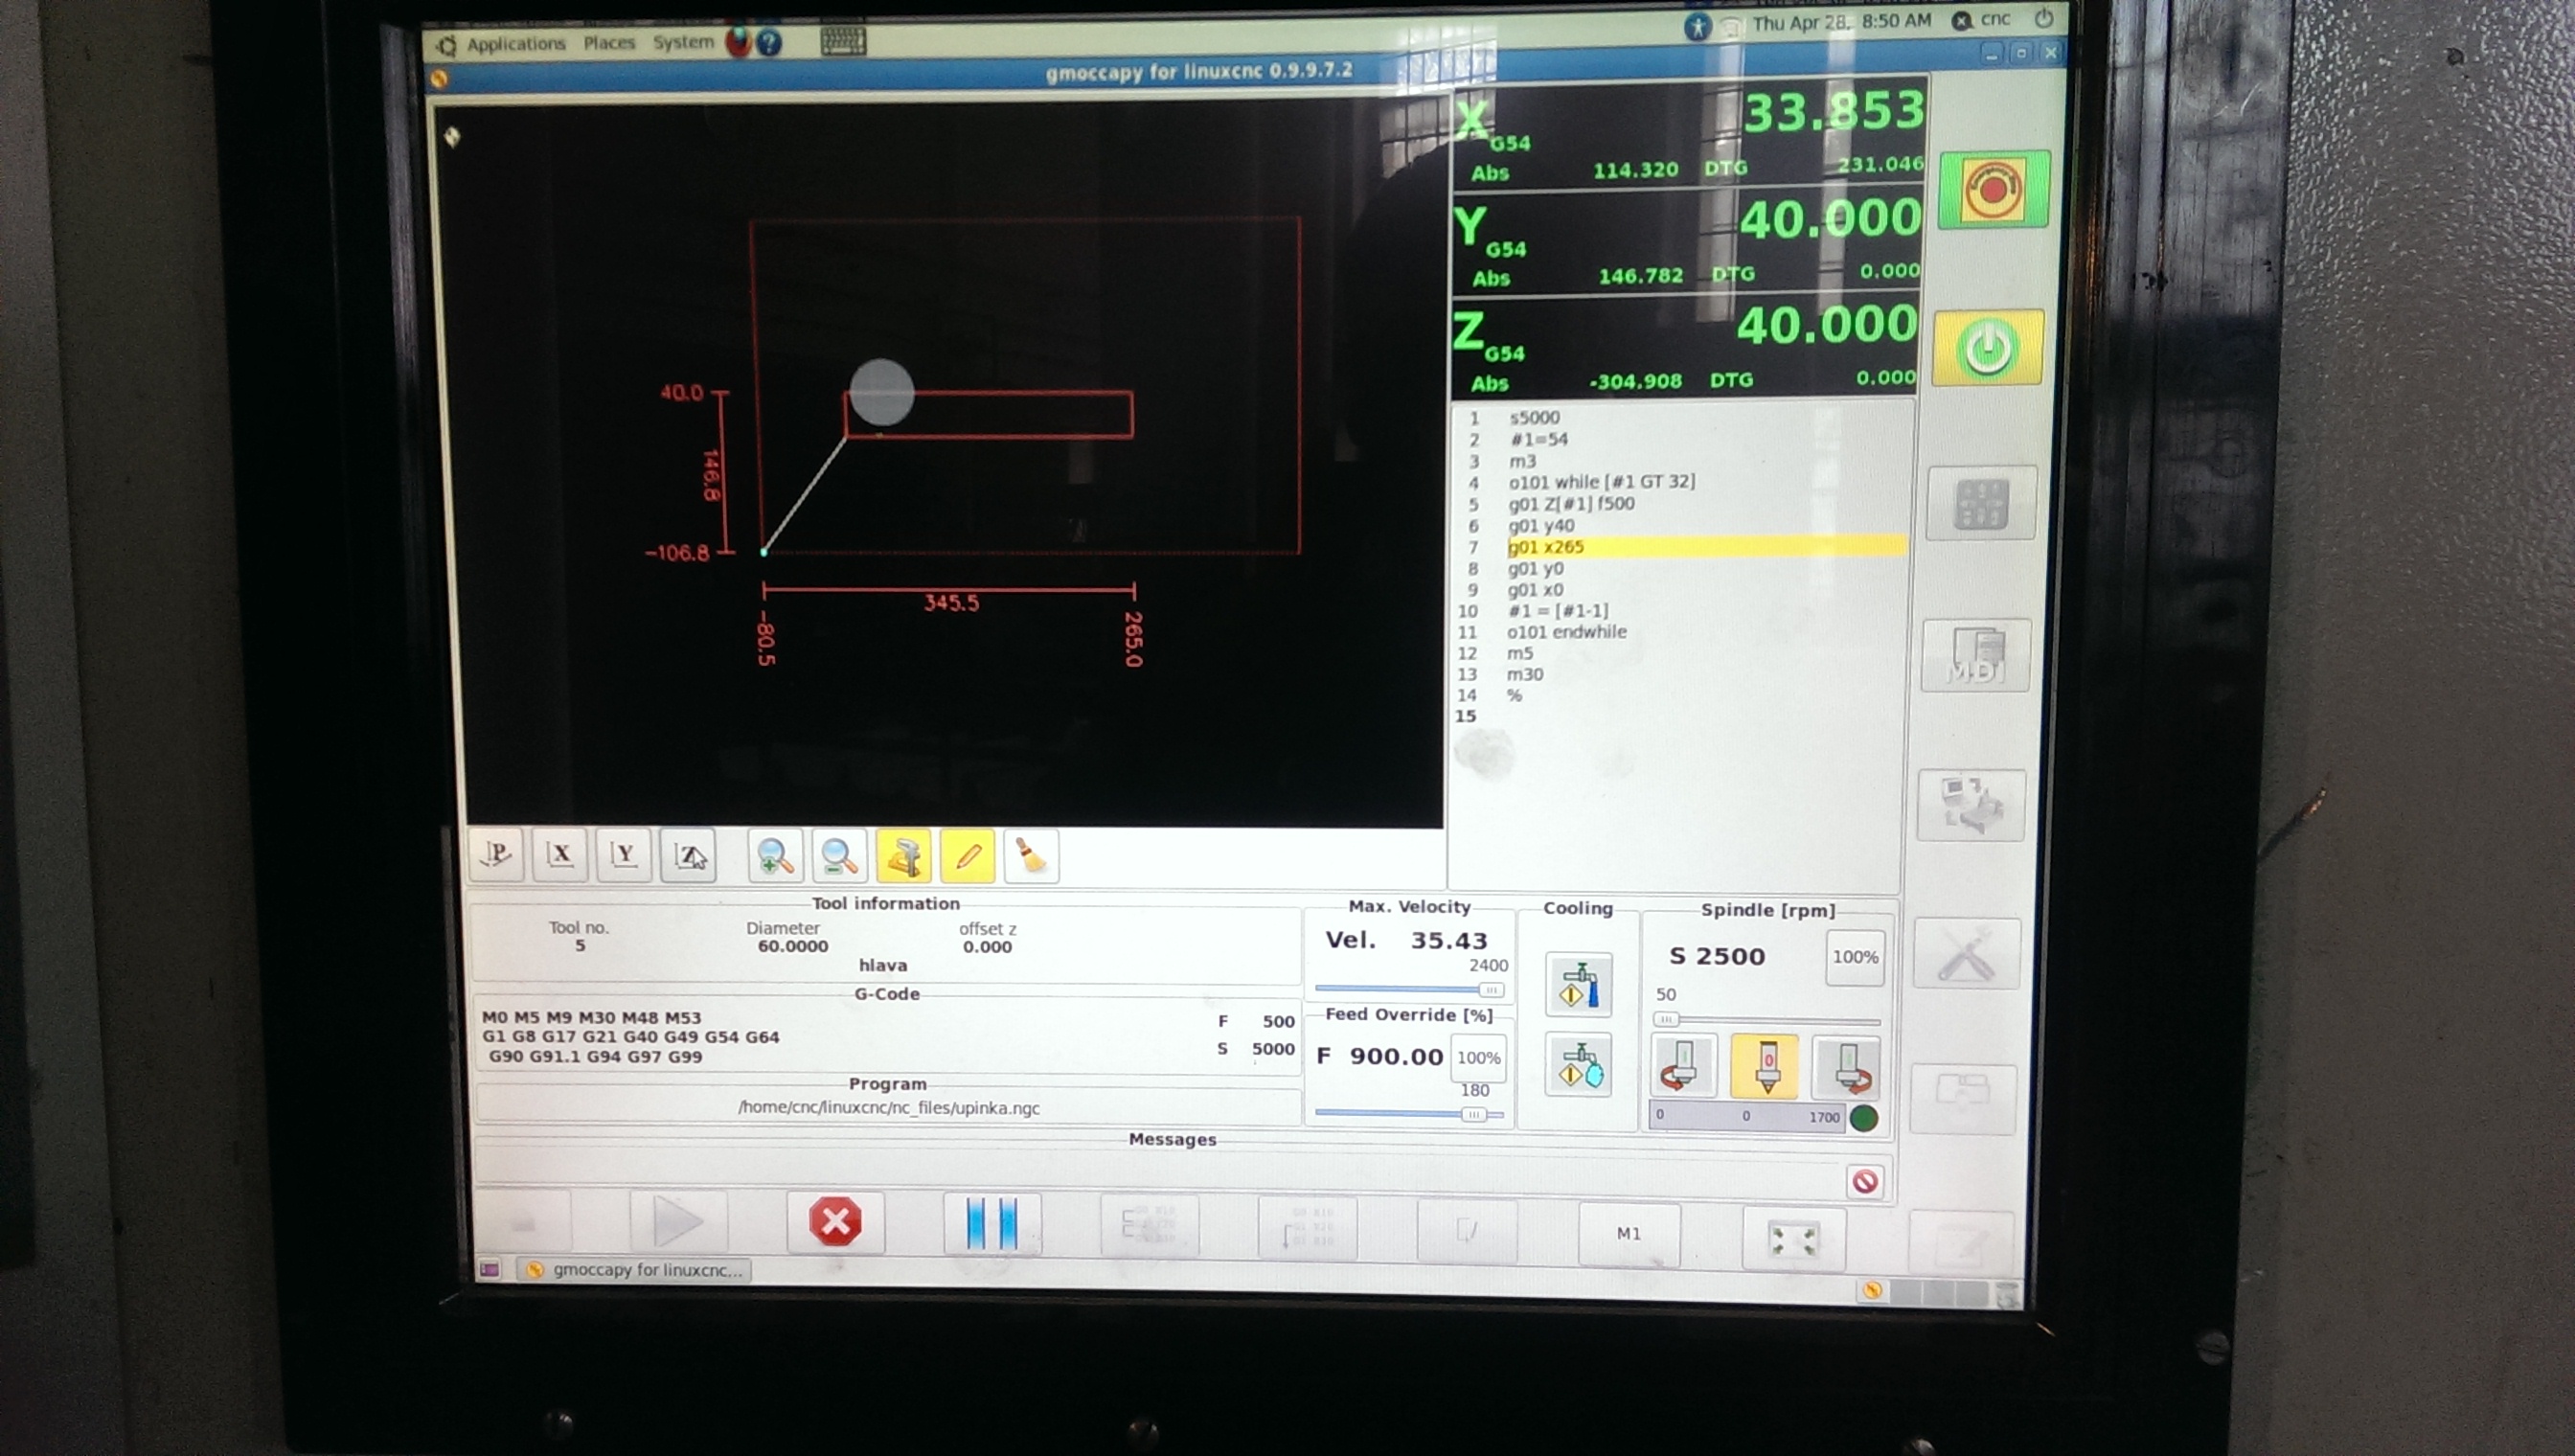Open the Applications menu
The width and height of the screenshot is (2575, 1456).
point(515,44)
